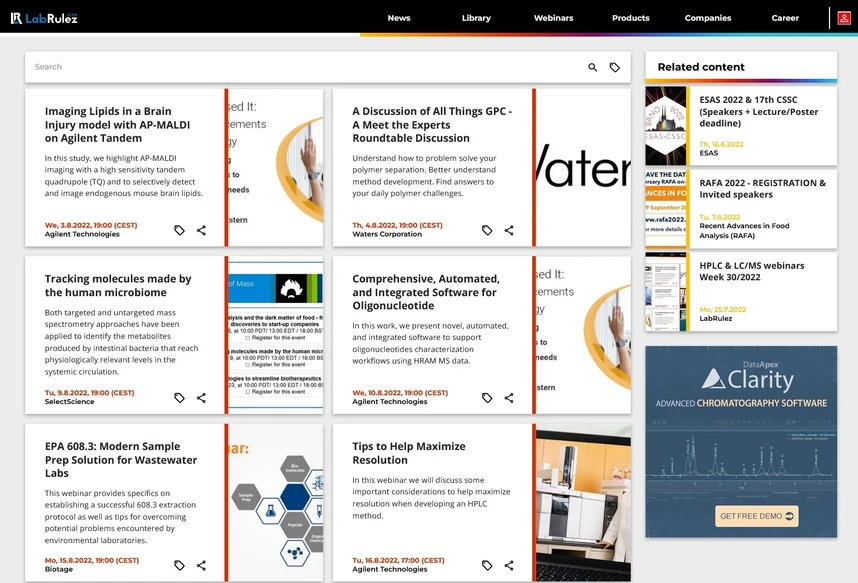Share the Tips to Maximize Resolution webinar

509,565
